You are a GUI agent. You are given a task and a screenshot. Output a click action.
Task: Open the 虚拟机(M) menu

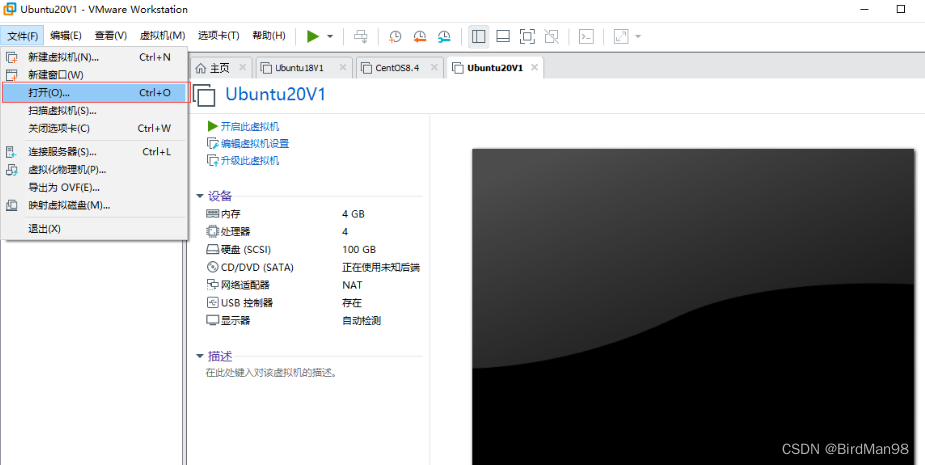pos(162,36)
